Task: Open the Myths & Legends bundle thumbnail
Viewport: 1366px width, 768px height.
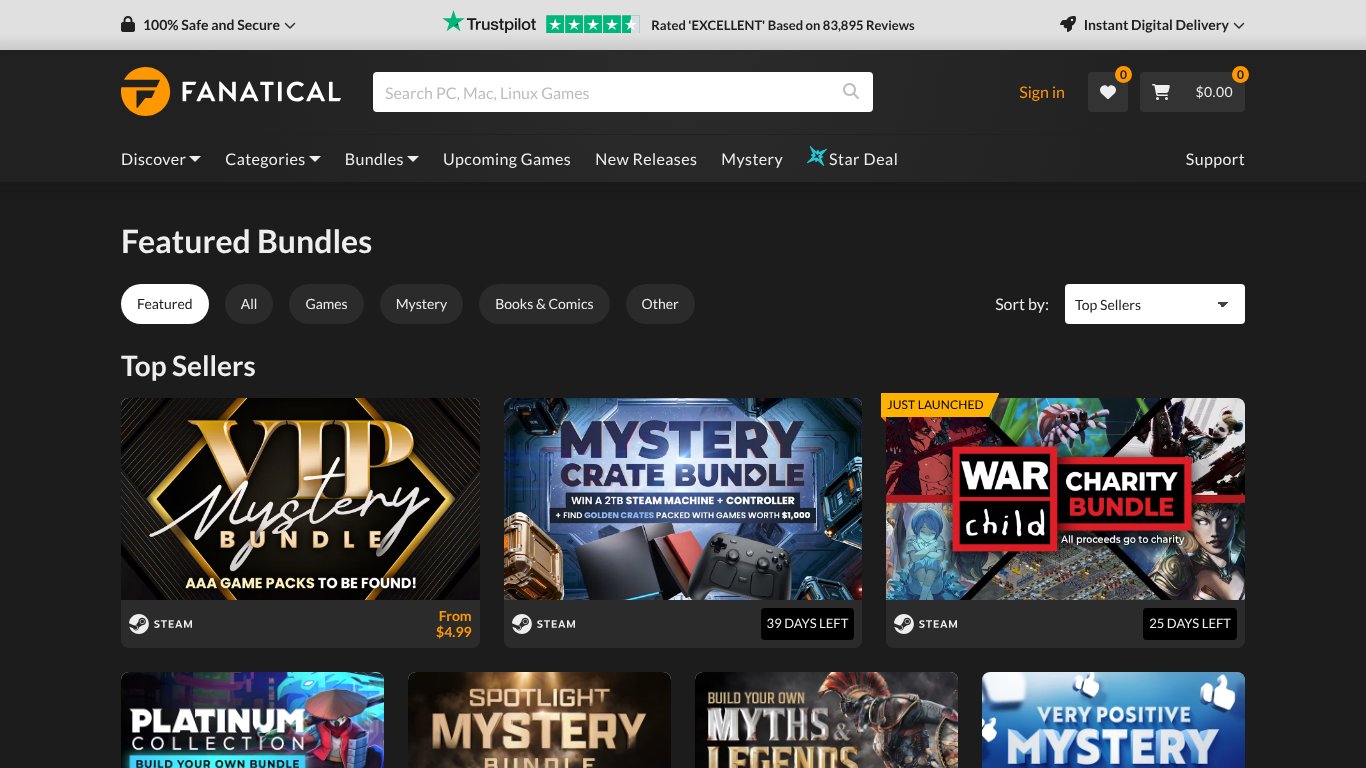Action: click(826, 720)
